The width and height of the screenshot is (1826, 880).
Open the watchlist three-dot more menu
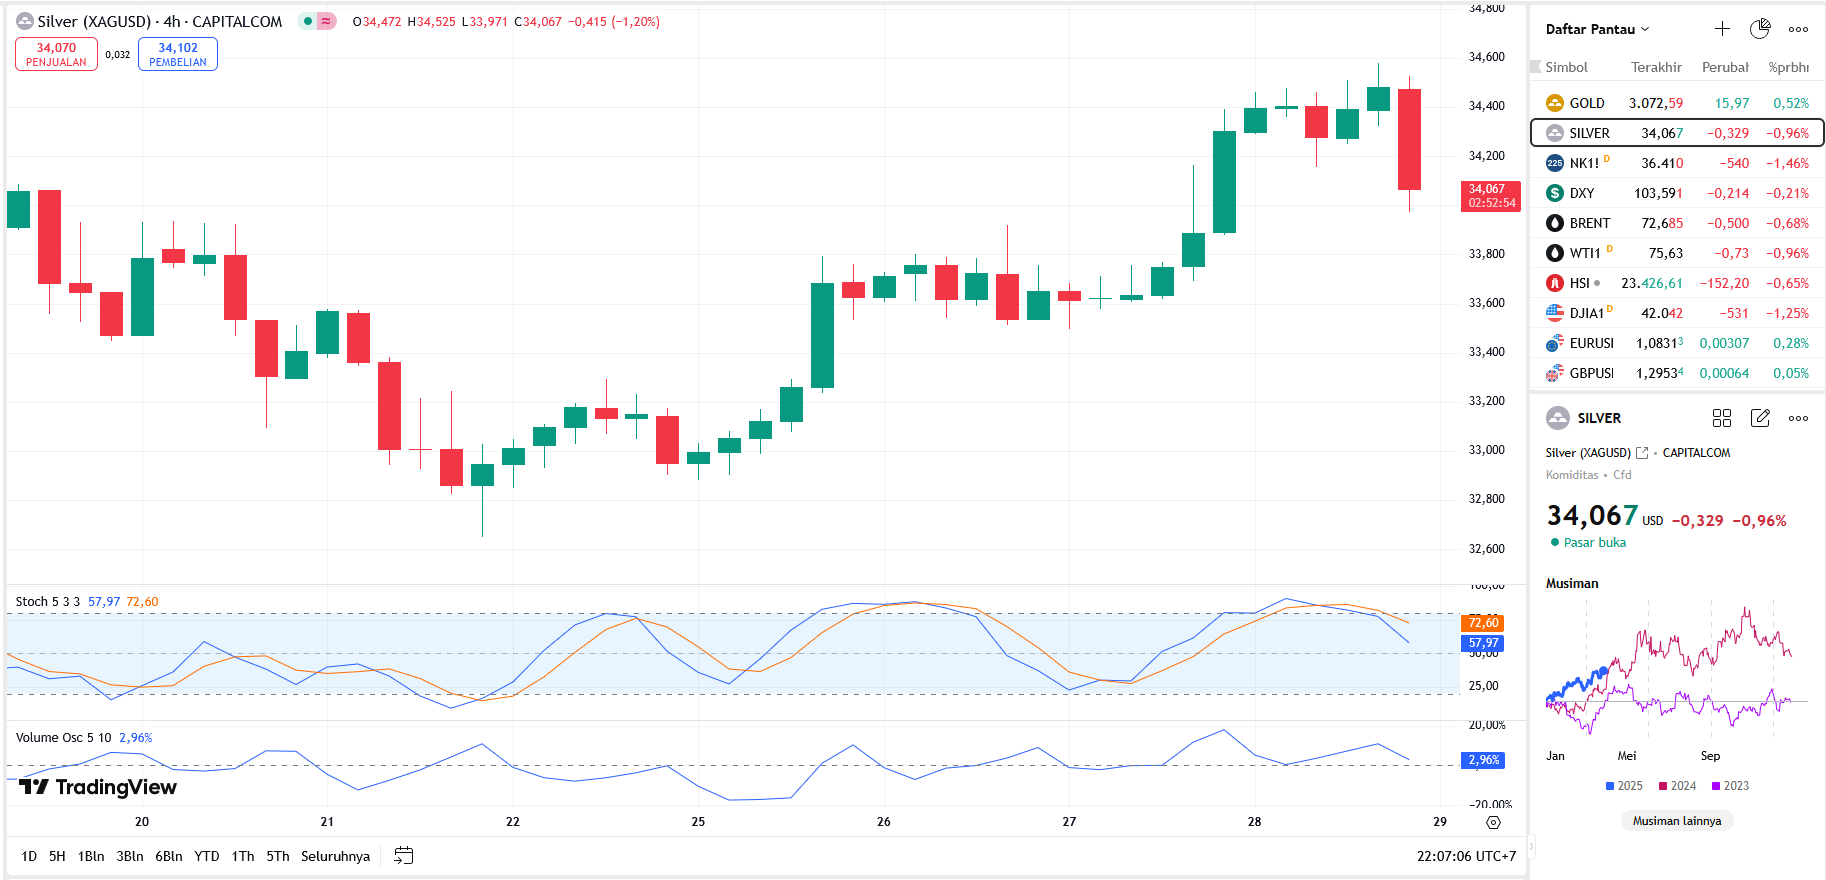pos(1798,29)
